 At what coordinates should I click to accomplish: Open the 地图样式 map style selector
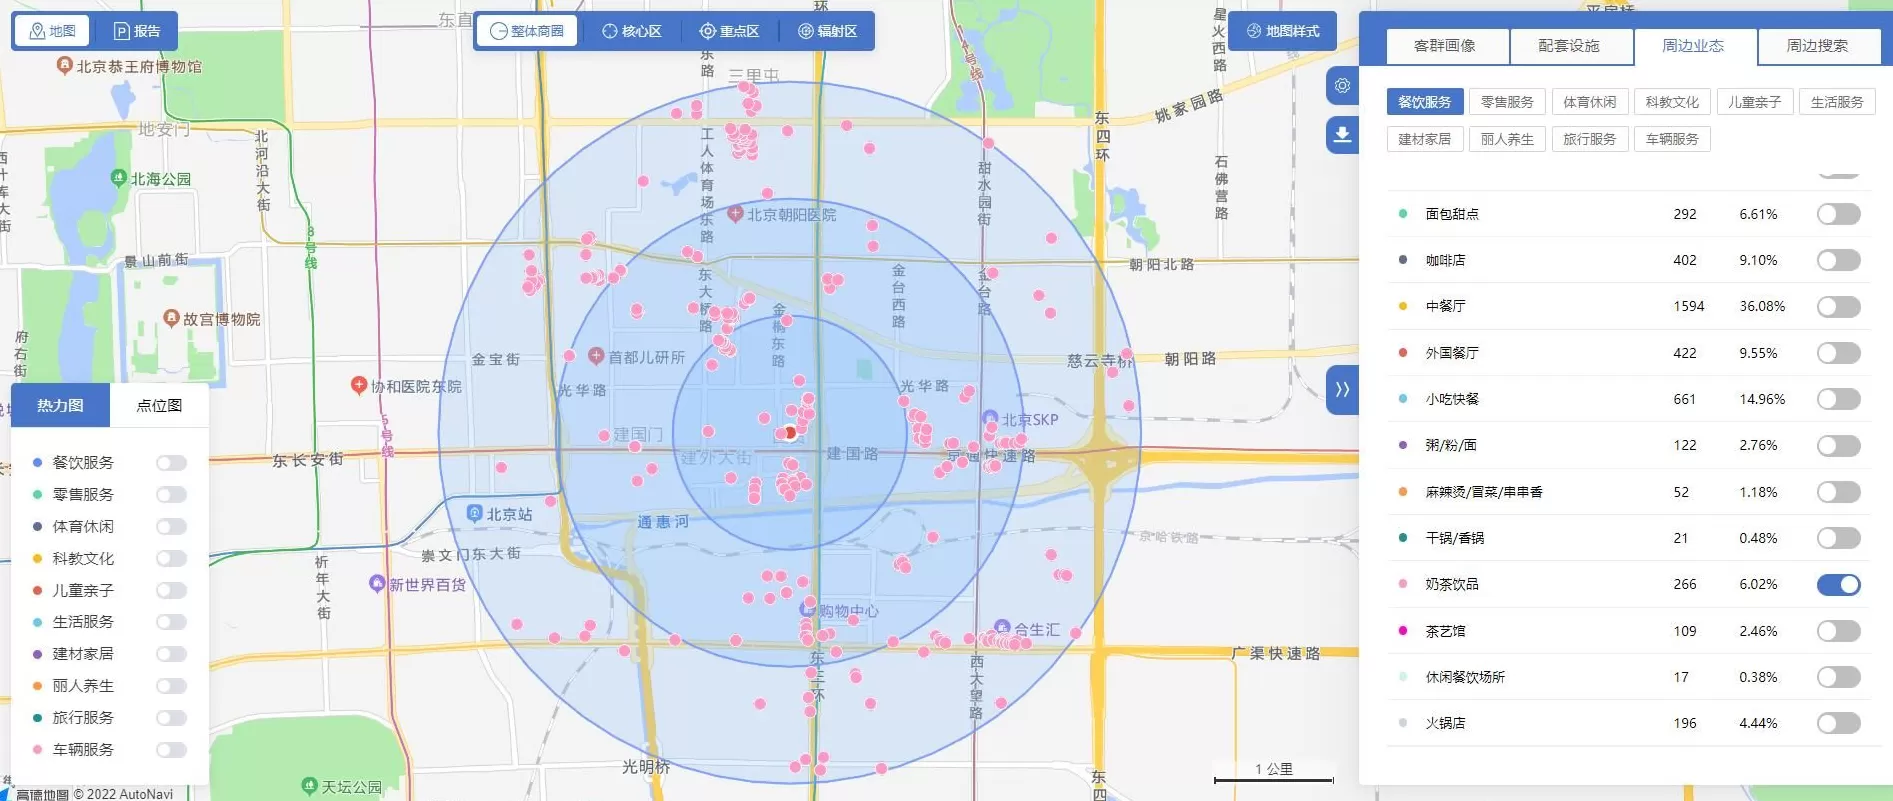(1283, 31)
